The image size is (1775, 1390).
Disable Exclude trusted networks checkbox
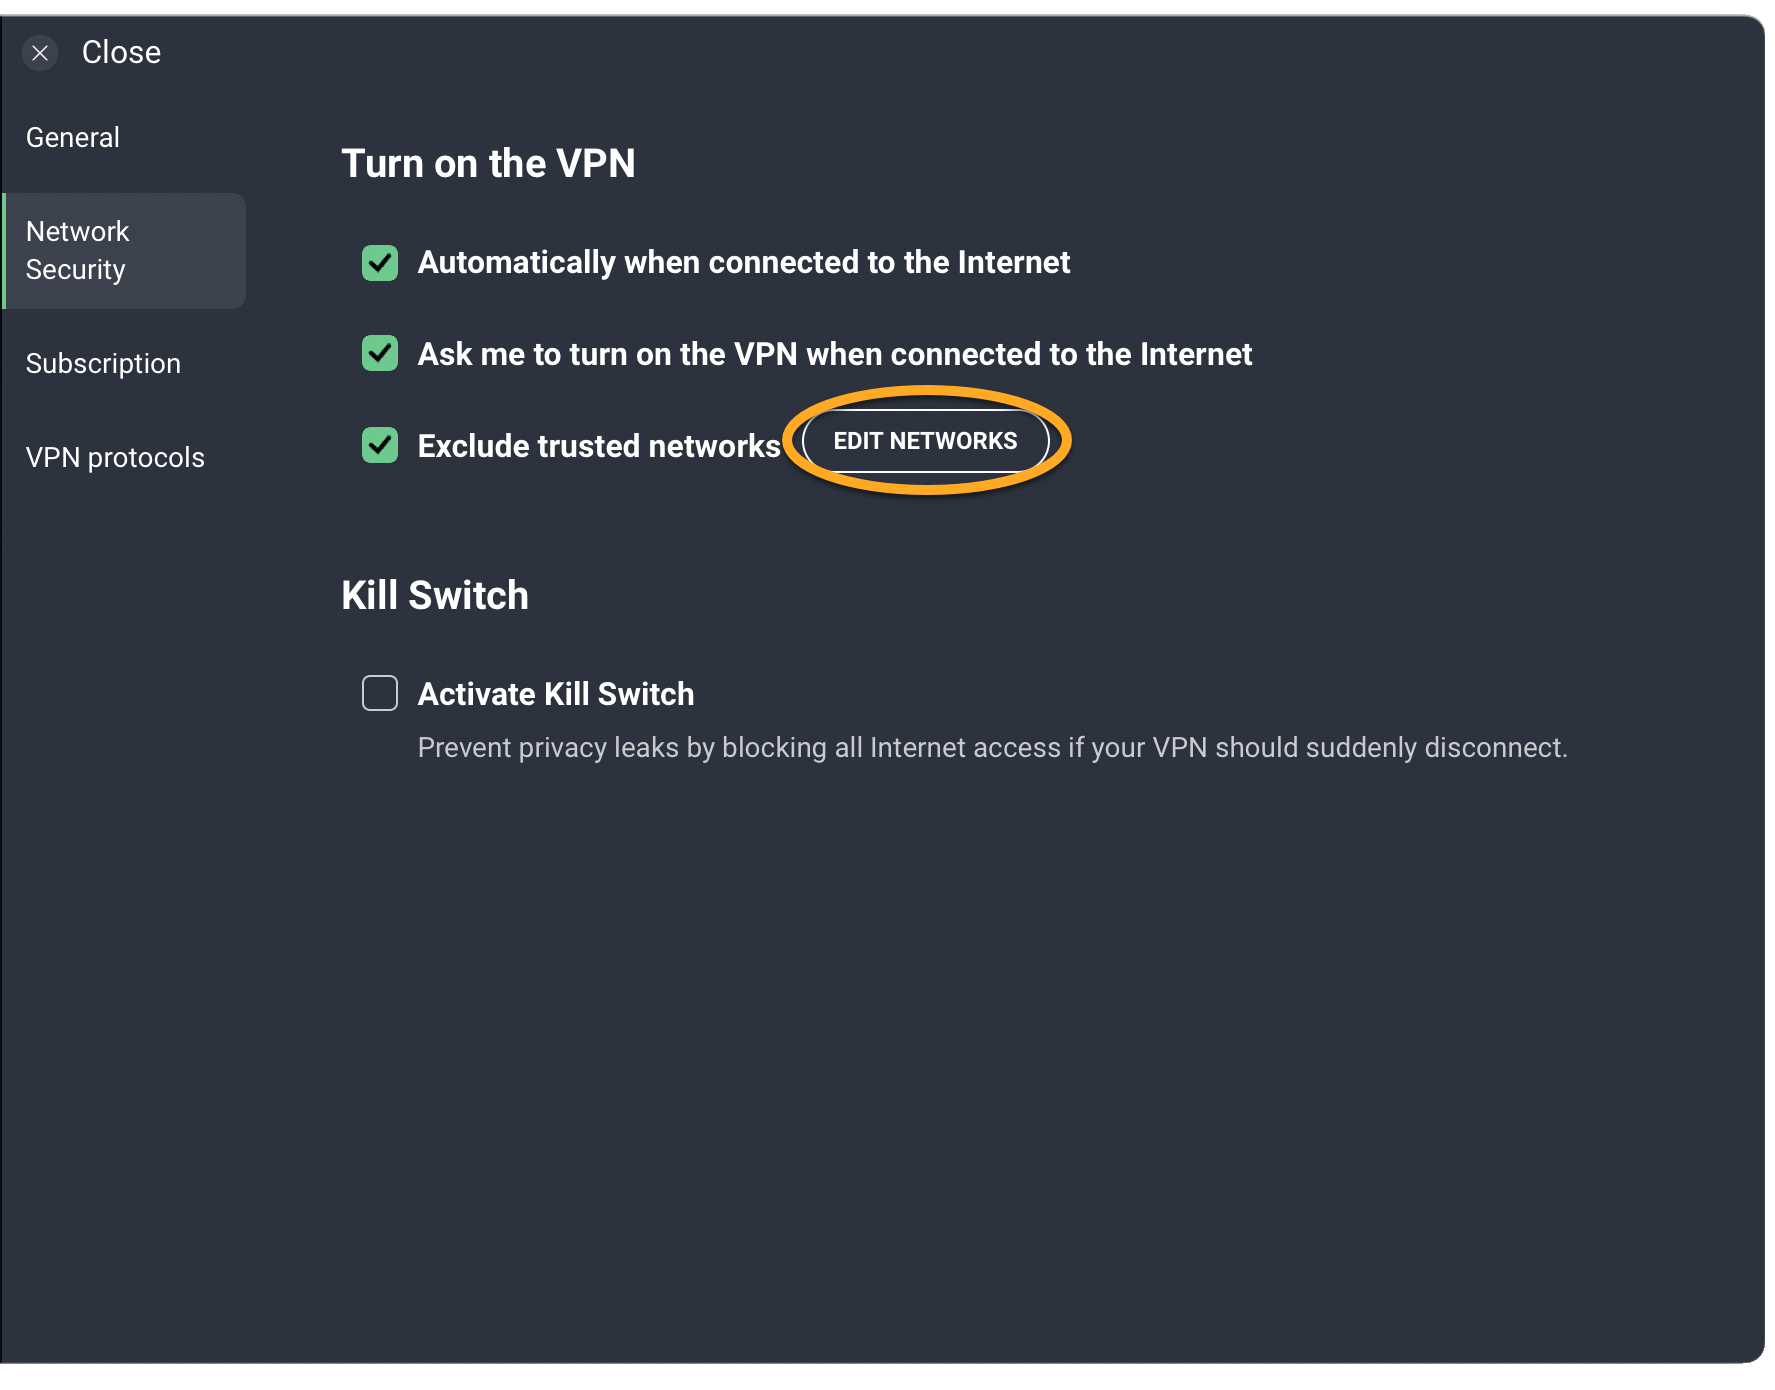click(380, 446)
